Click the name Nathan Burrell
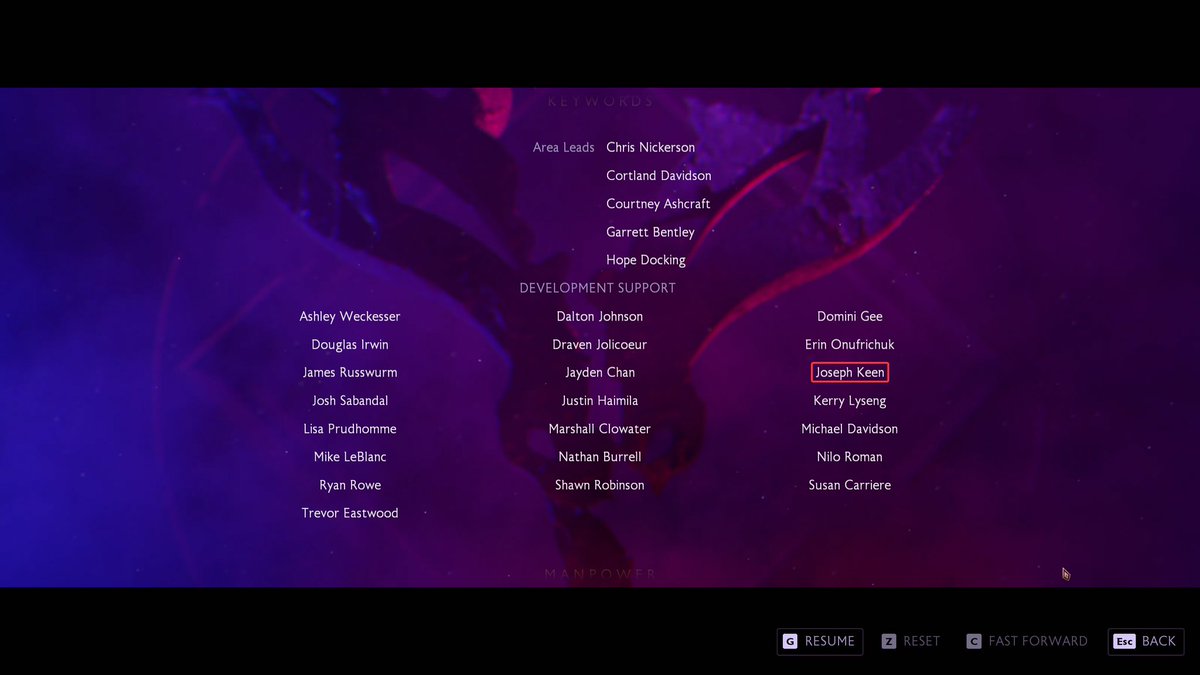This screenshot has width=1200, height=675. click(600, 456)
